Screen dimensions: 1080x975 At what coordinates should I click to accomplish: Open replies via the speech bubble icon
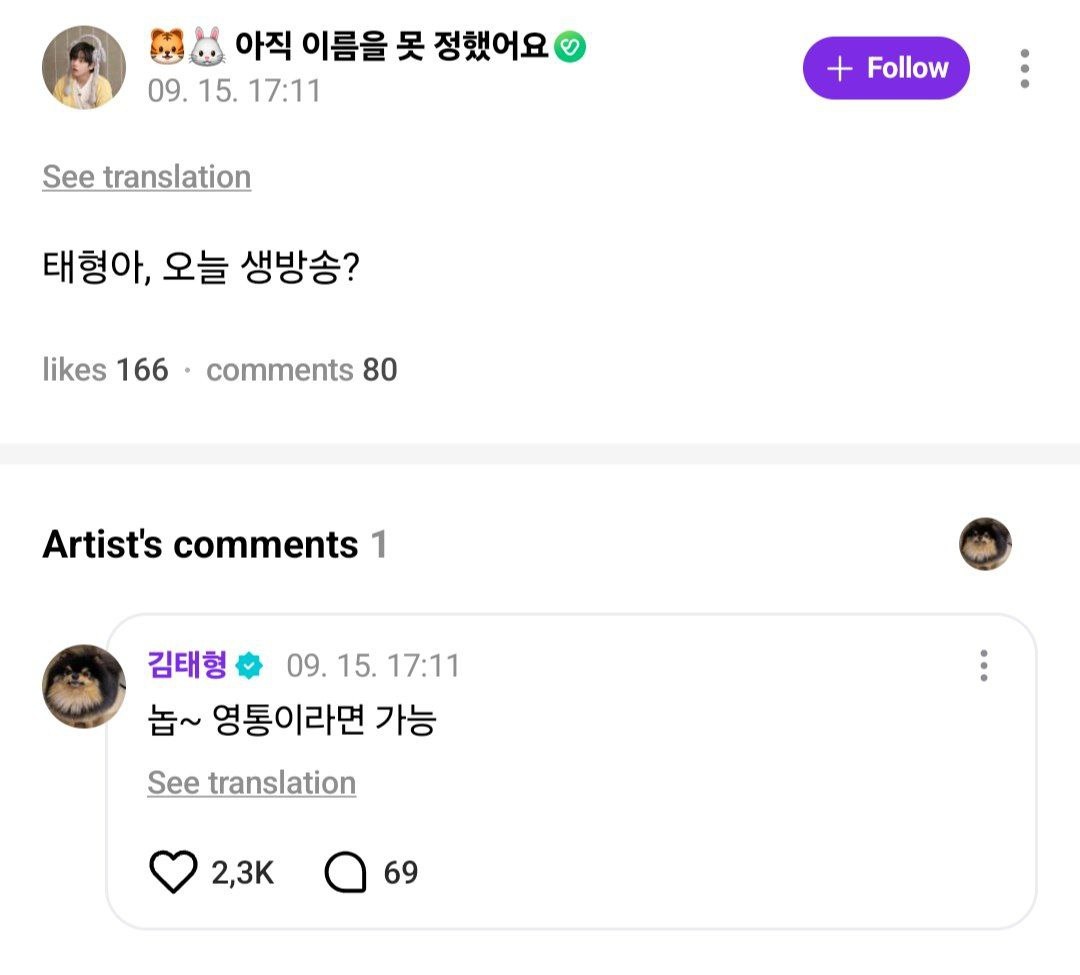tap(346, 872)
